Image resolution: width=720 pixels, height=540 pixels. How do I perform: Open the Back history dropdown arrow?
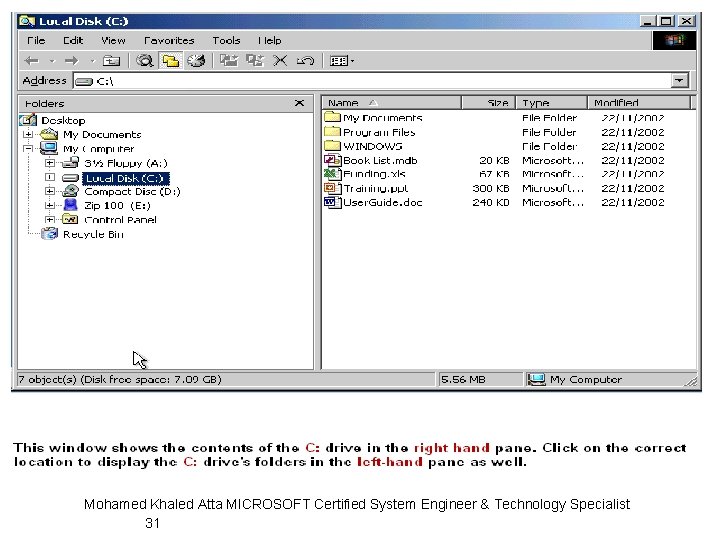click(x=52, y=61)
